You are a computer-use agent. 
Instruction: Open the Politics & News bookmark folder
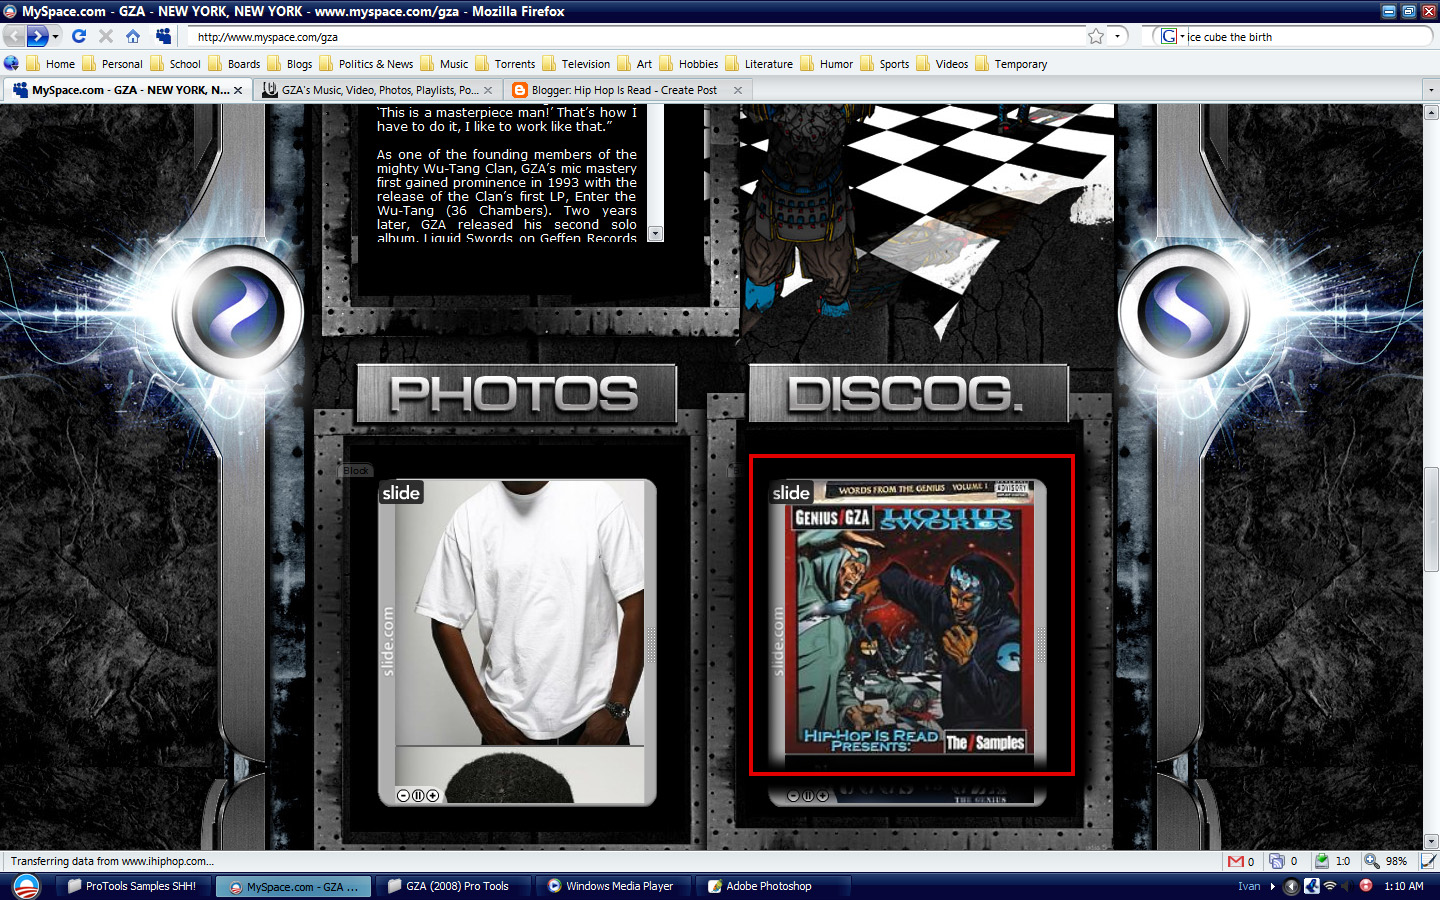click(x=366, y=64)
